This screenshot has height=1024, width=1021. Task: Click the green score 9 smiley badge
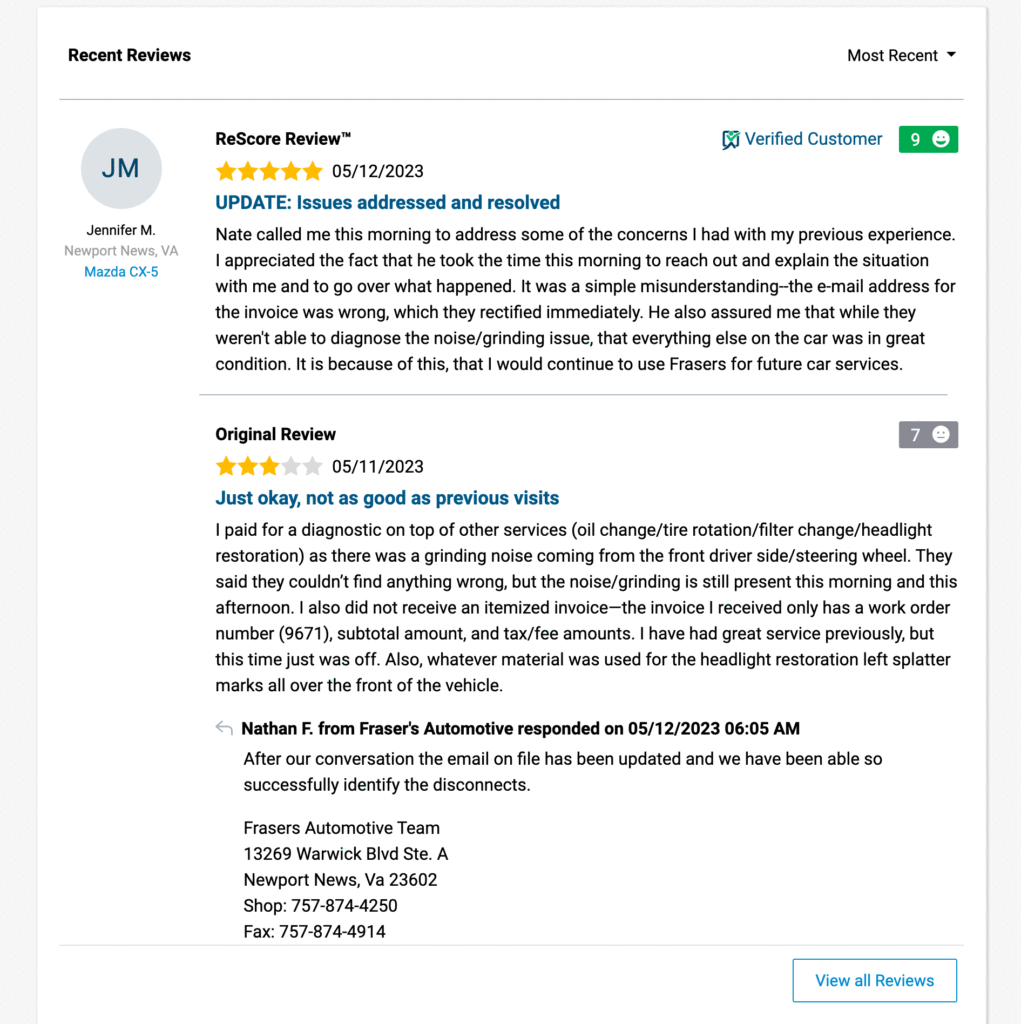(x=928, y=139)
